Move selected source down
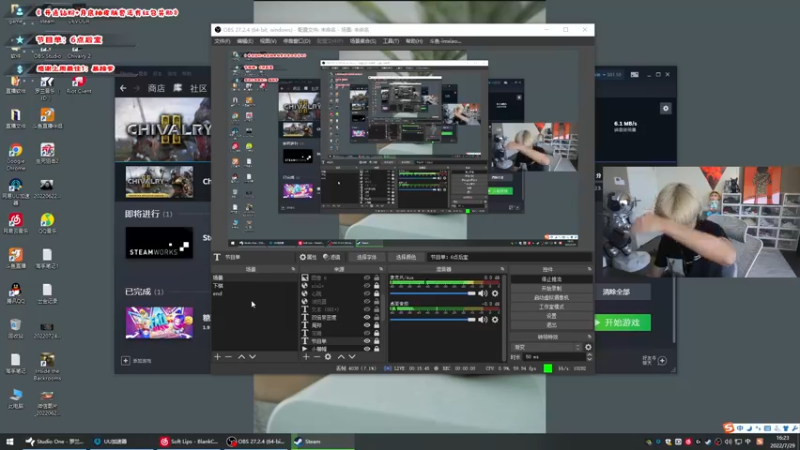The image size is (800, 450). click(x=352, y=357)
